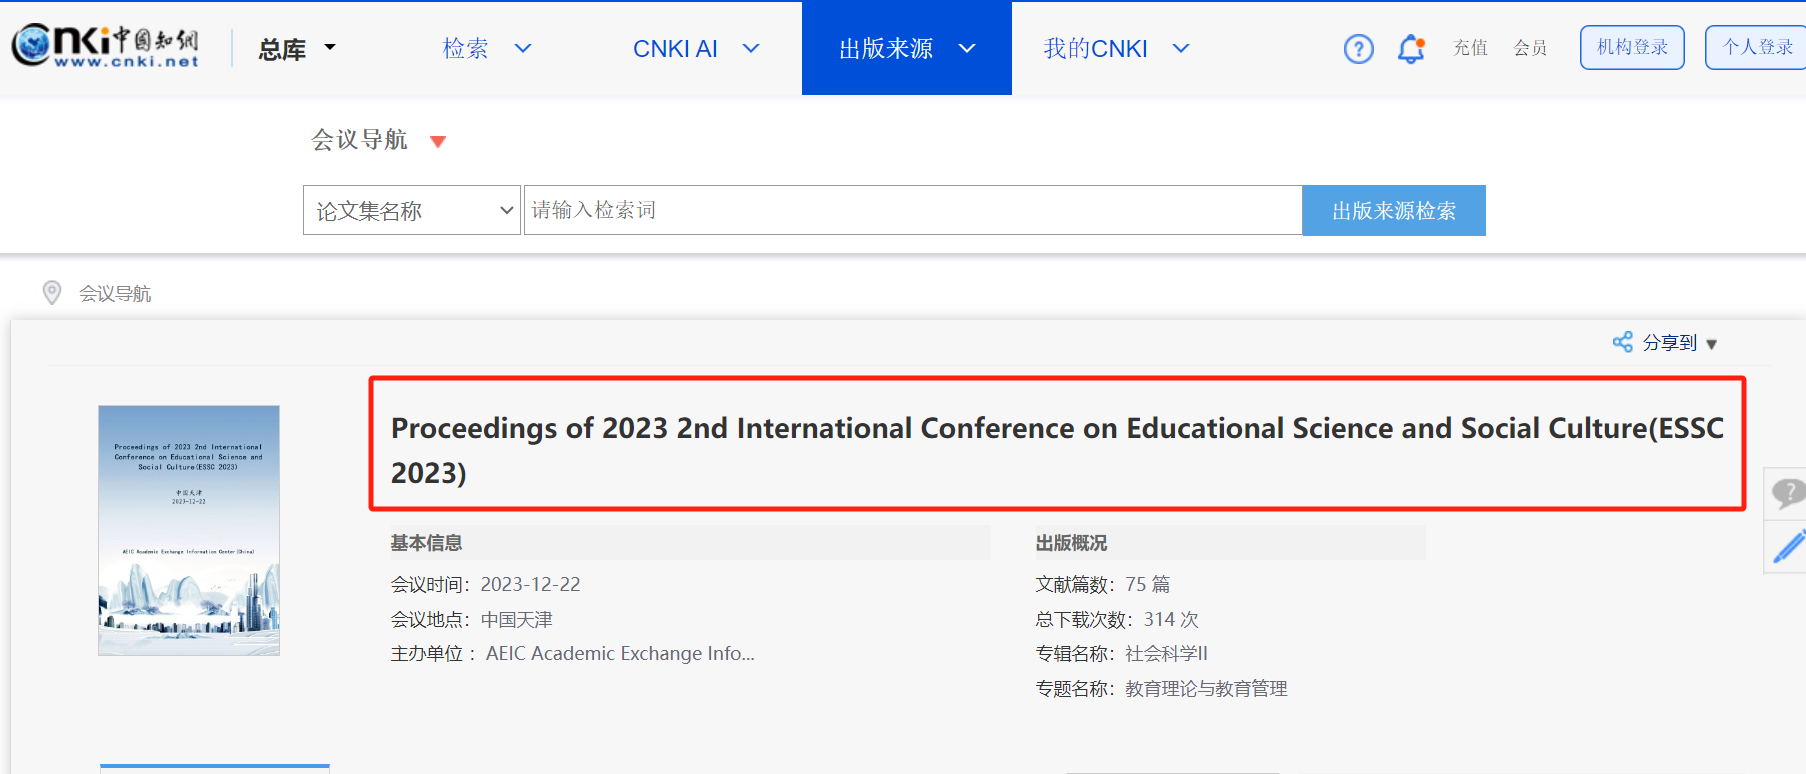Screen dimensions: 1806x774
Task: Click the 个人登录 button
Action: point(1756,47)
